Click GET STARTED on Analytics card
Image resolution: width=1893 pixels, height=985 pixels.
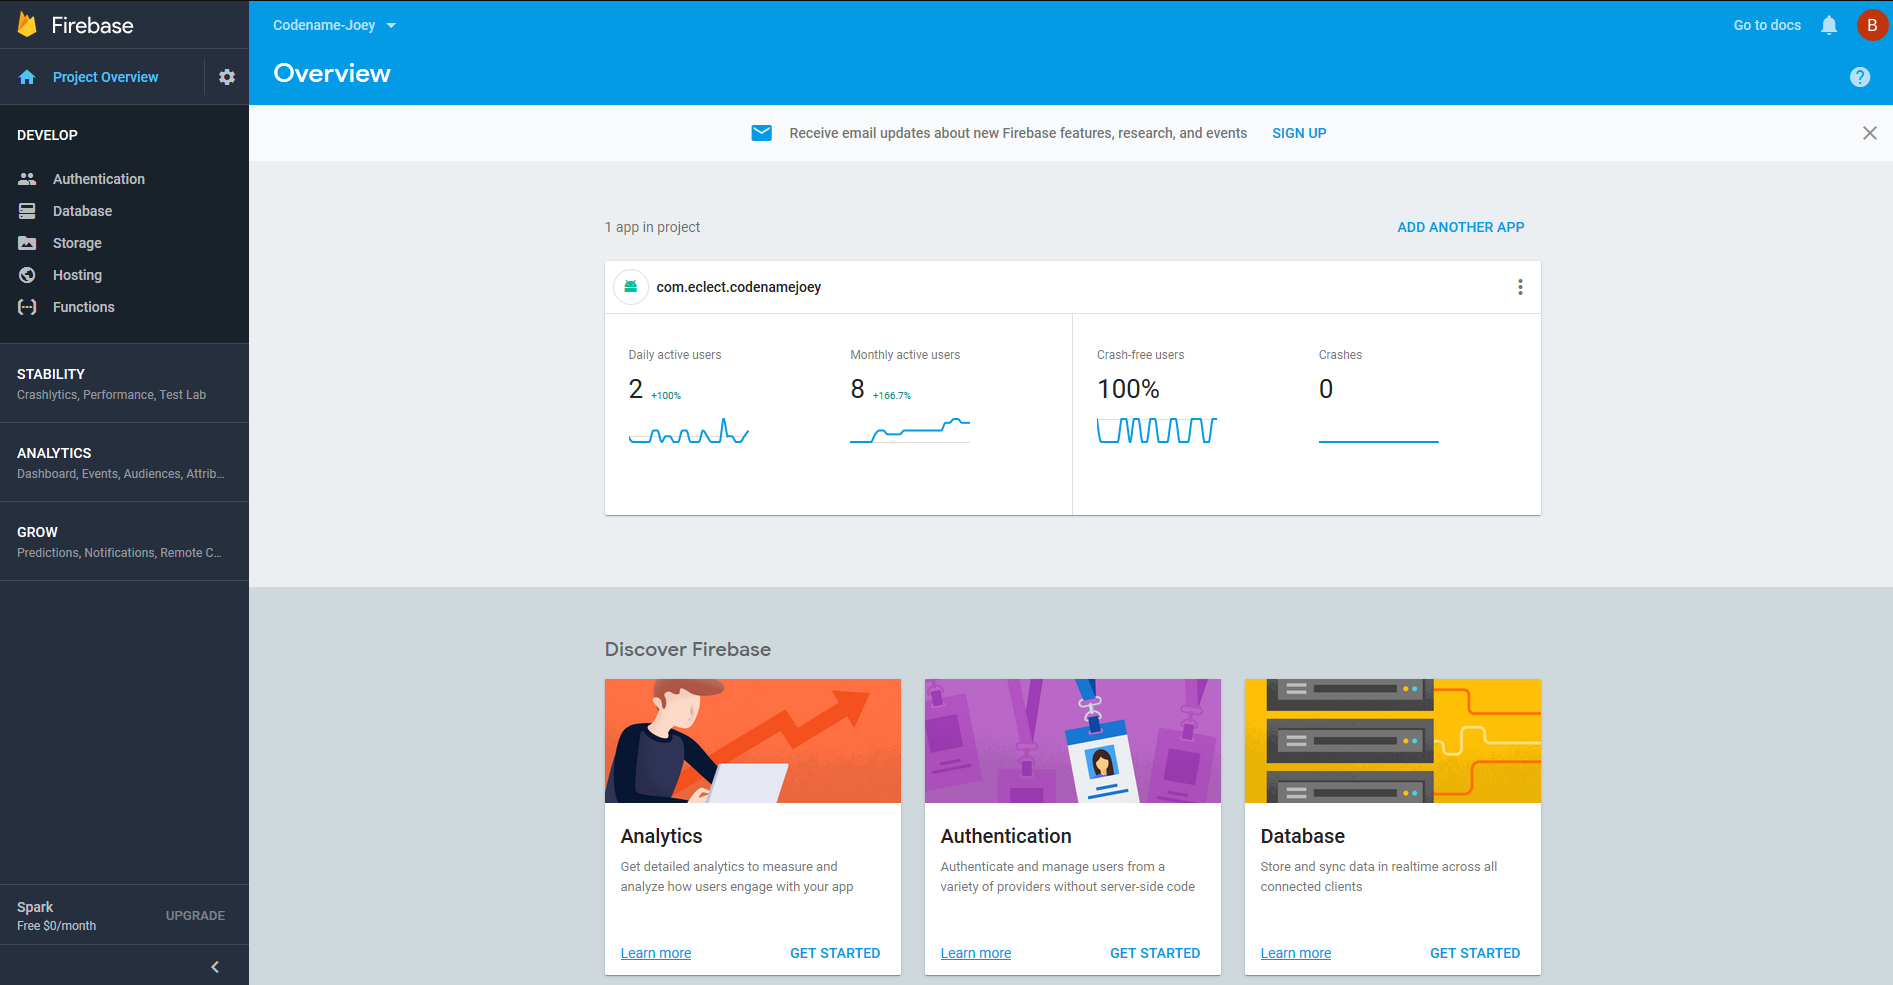(835, 953)
